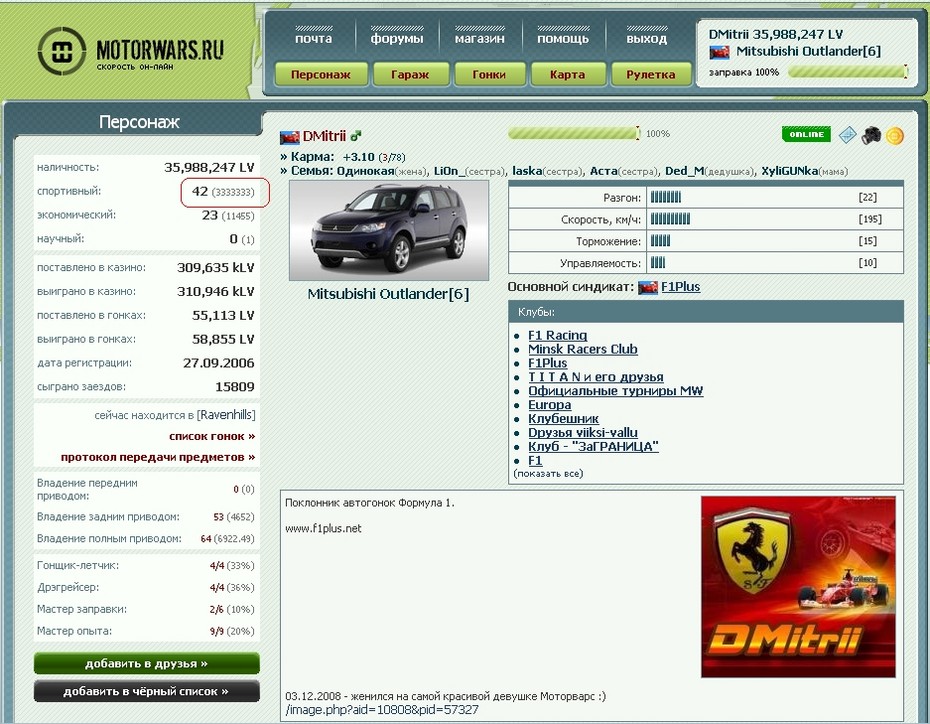Click выход to log out

[646, 39]
